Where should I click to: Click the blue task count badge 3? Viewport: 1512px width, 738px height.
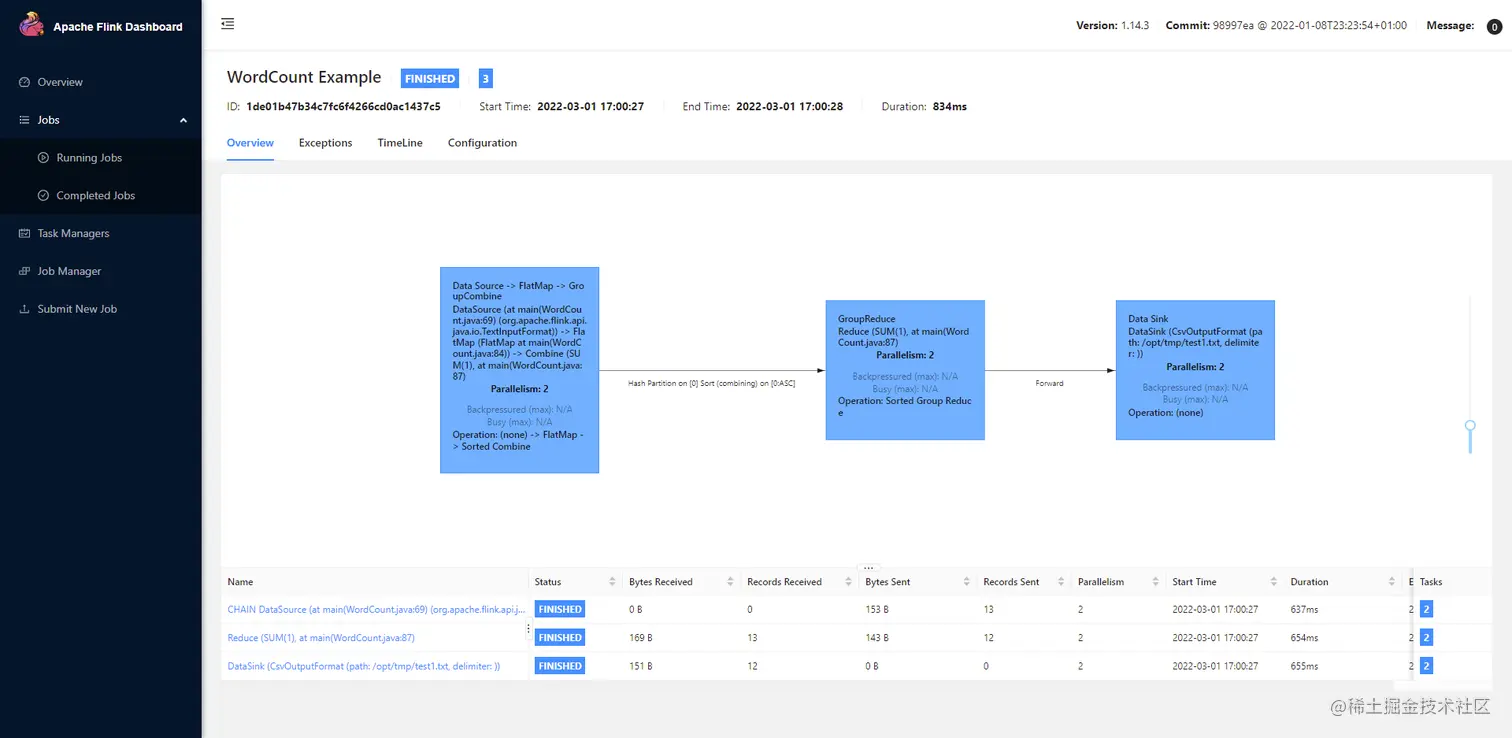pos(486,79)
